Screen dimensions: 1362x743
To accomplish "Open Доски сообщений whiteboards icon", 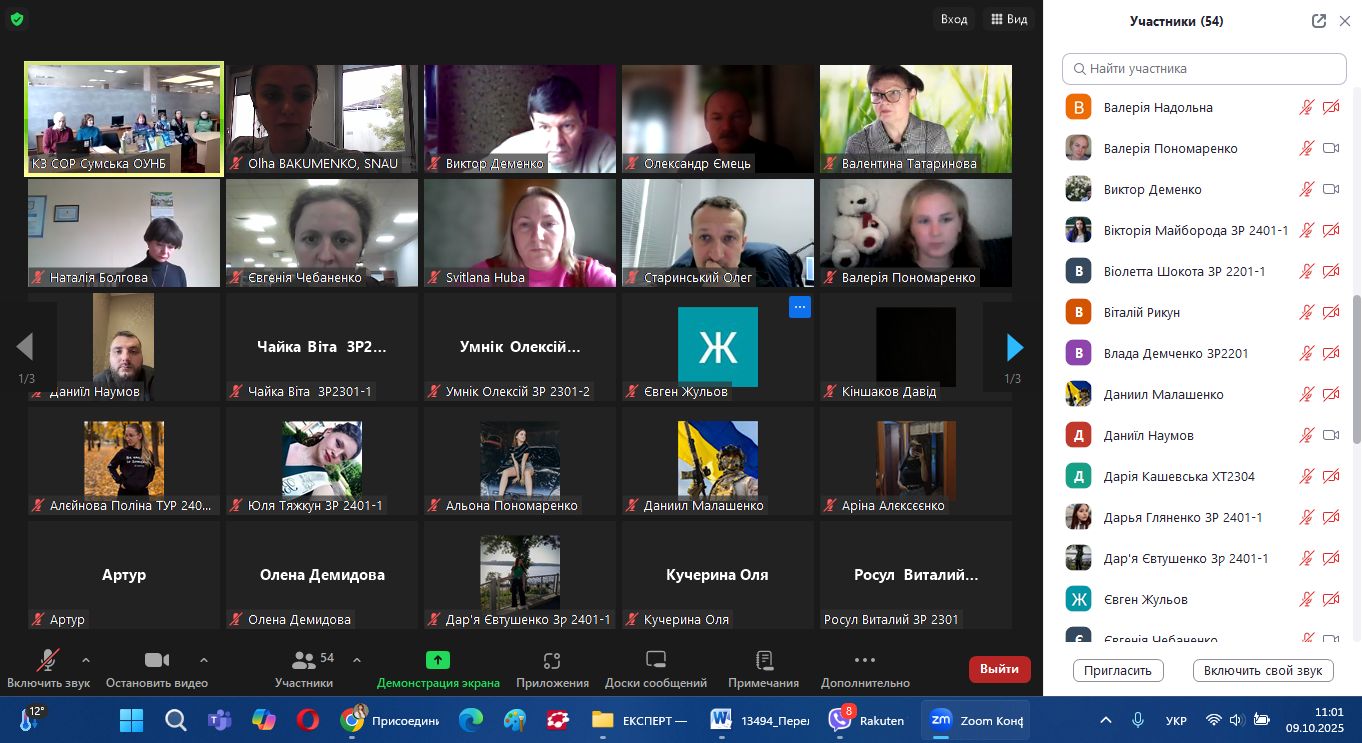I will (656, 661).
